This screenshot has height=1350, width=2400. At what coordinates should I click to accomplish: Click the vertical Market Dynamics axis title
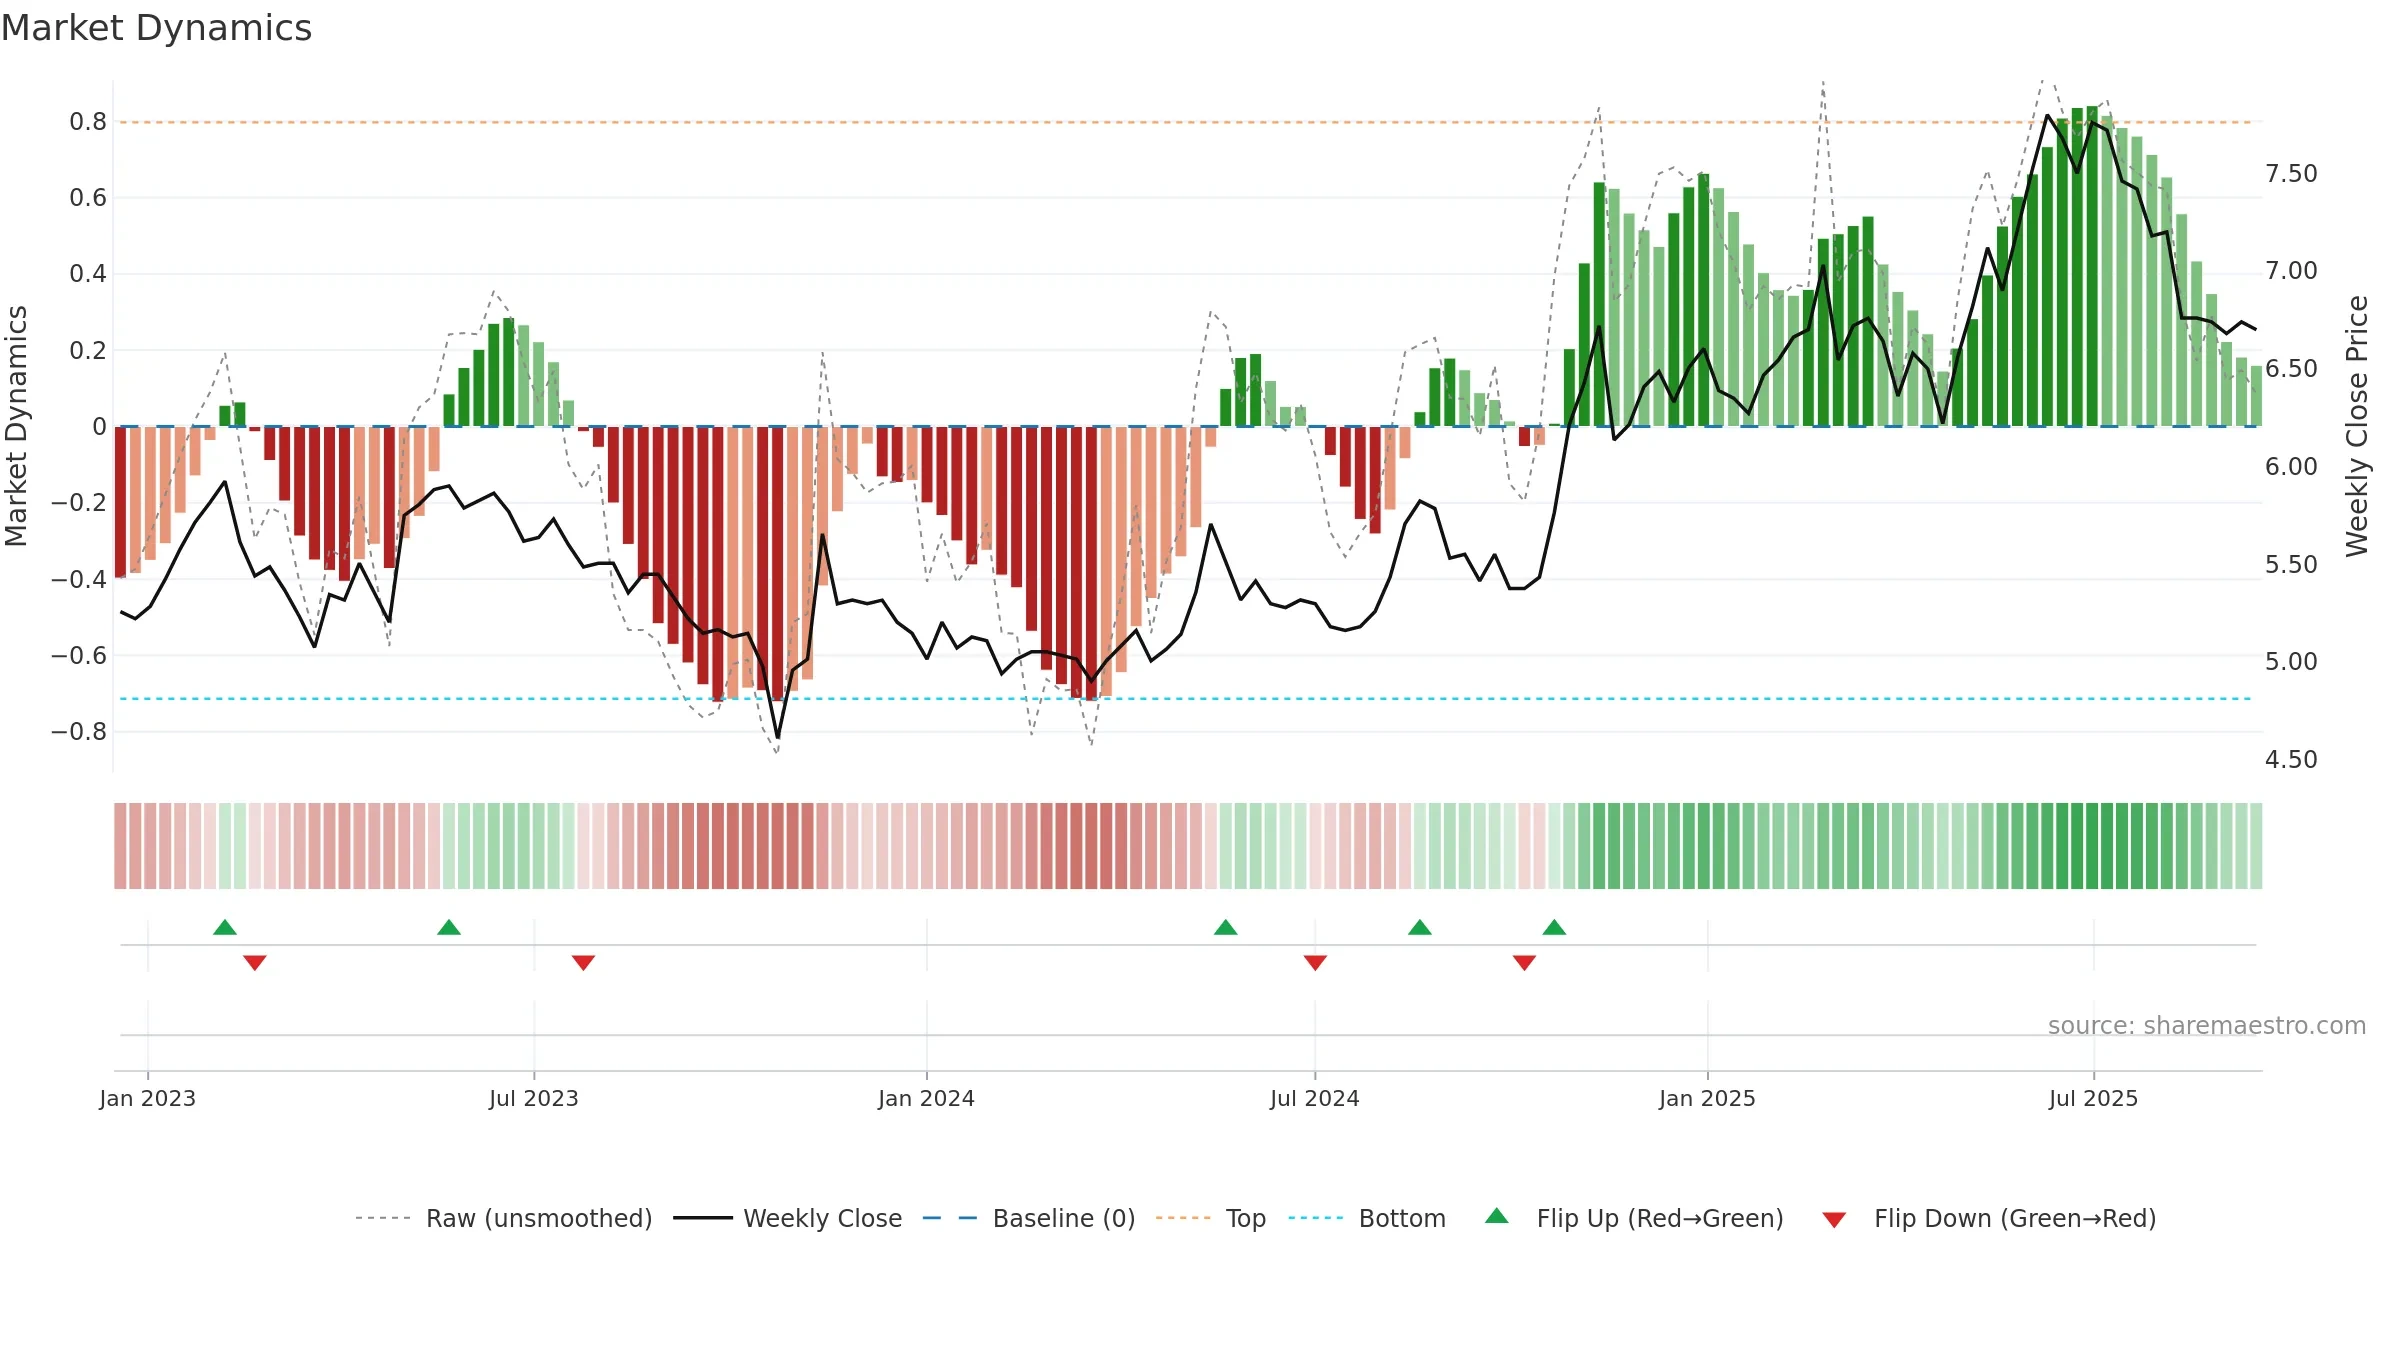(x=16, y=426)
